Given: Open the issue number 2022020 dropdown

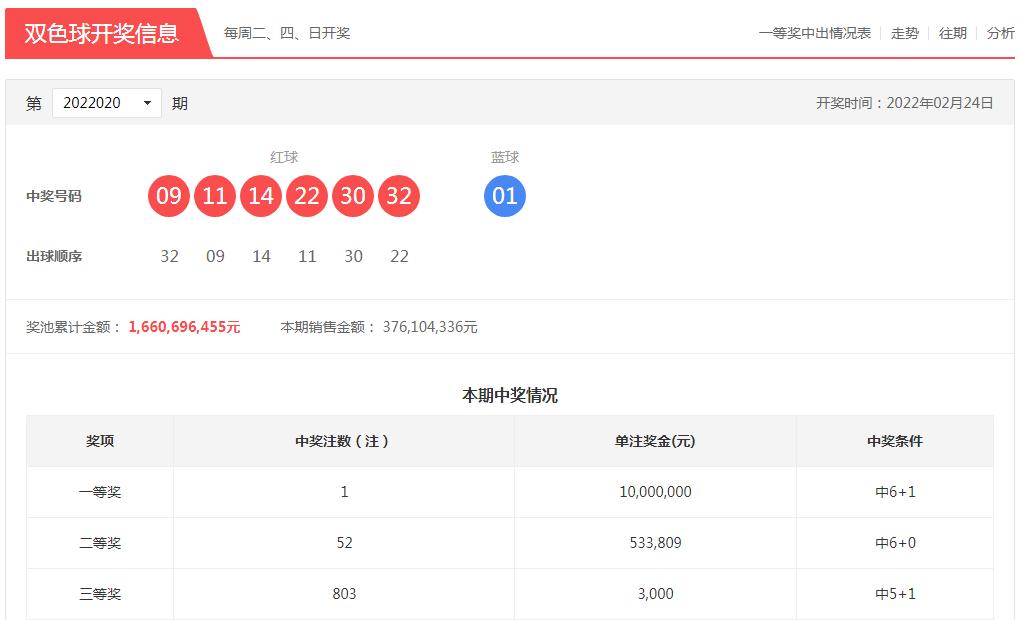Looking at the screenshot, I should pyautogui.click(x=107, y=103).
